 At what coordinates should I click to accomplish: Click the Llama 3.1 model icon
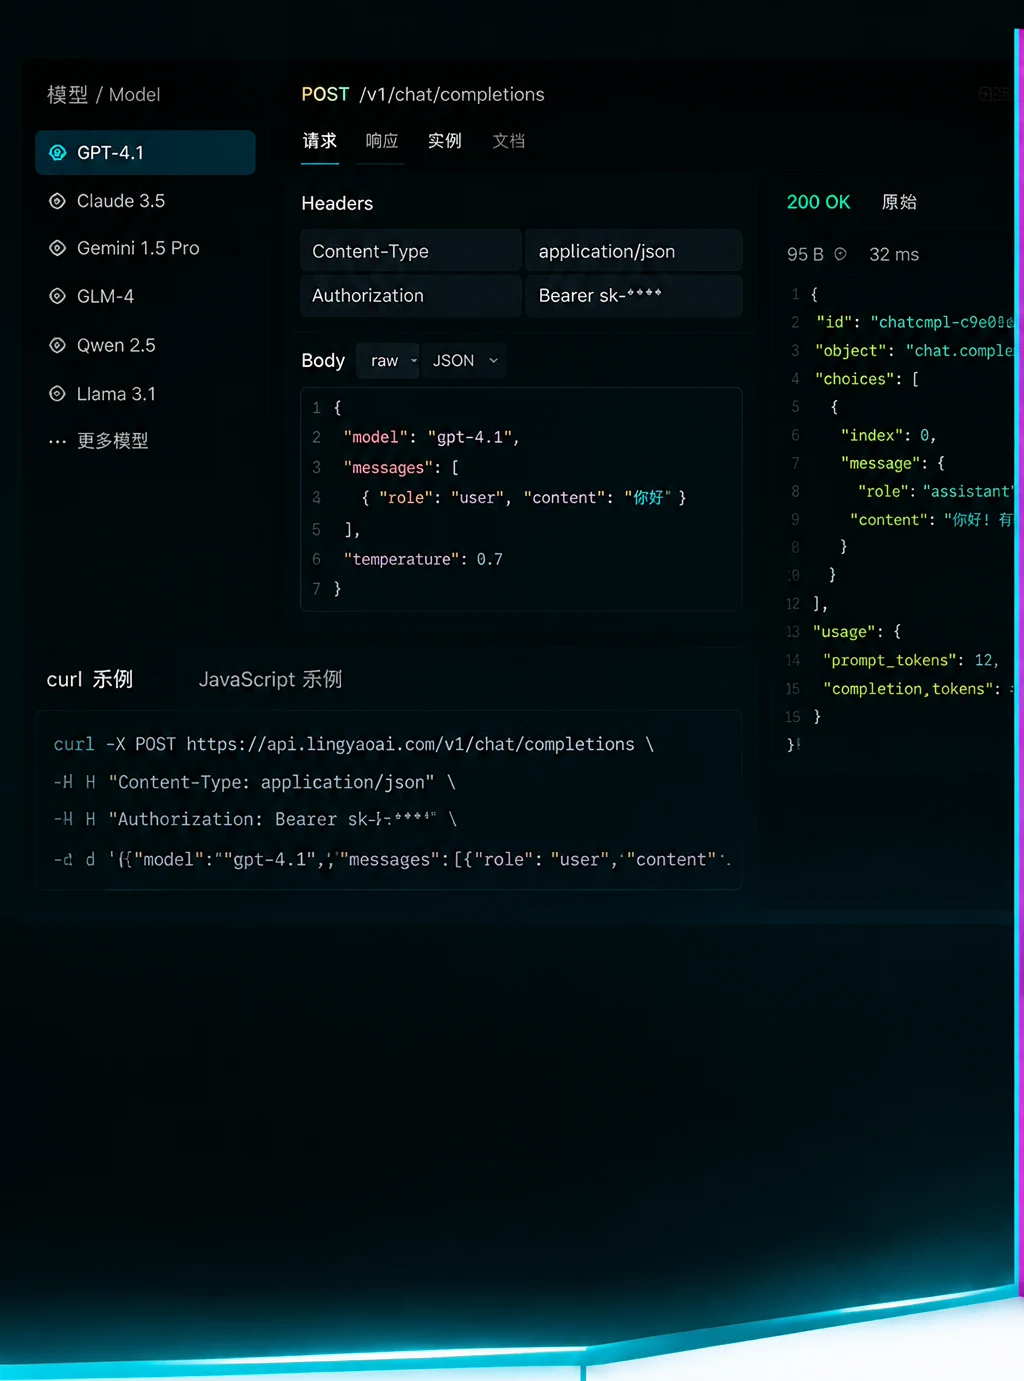click(58, 394)
